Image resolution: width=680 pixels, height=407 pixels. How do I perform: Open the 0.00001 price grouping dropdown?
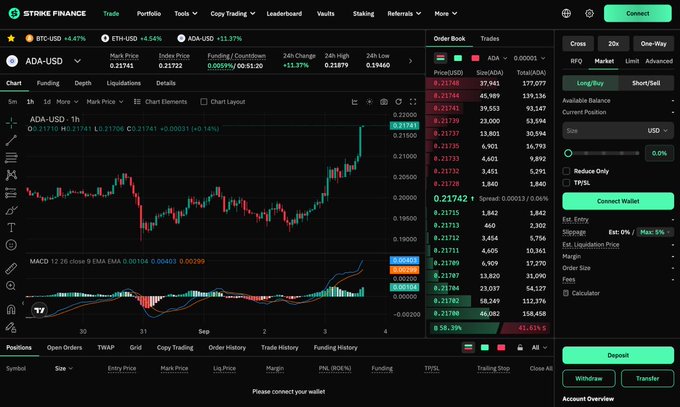(529, 58)
